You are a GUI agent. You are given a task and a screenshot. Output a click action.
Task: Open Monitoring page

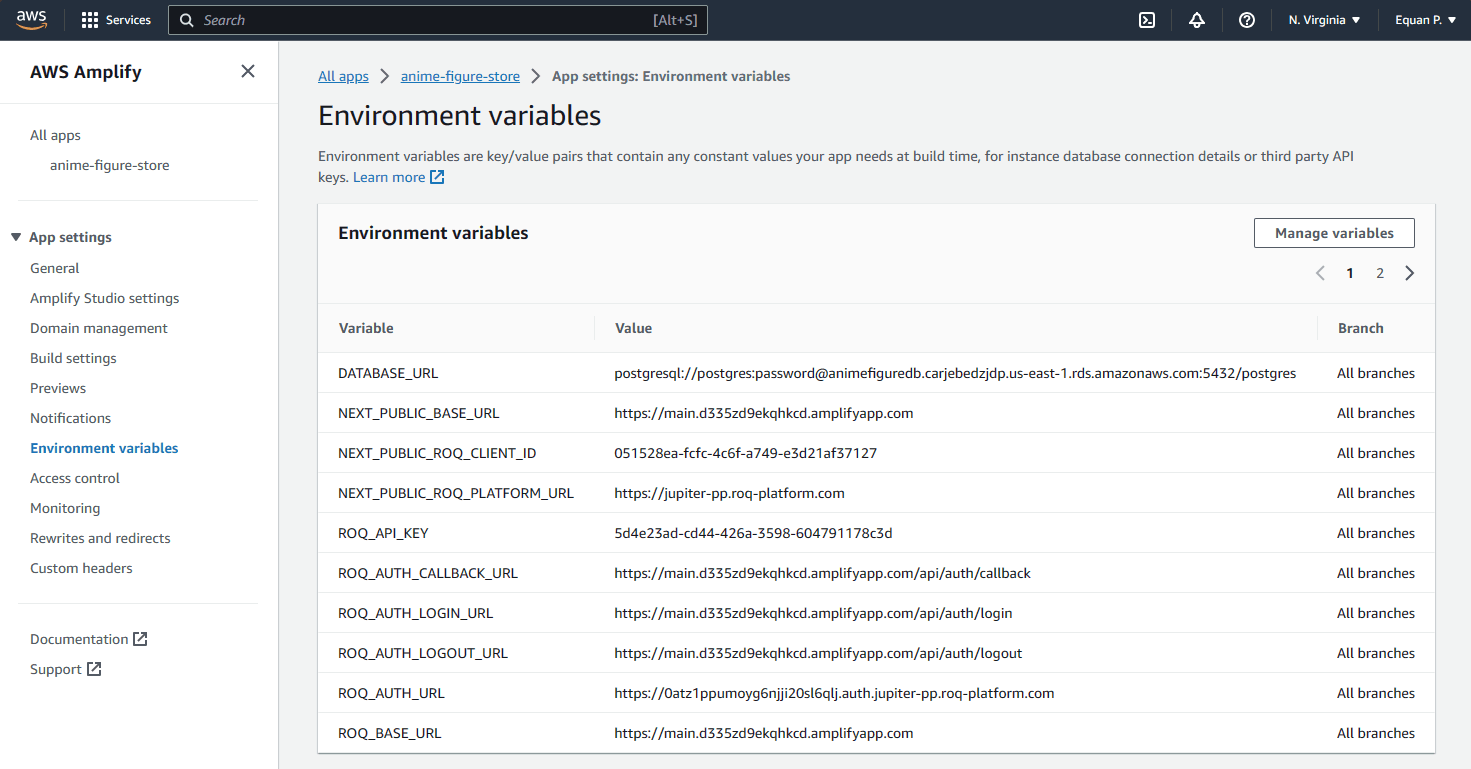tap(65, 508)
